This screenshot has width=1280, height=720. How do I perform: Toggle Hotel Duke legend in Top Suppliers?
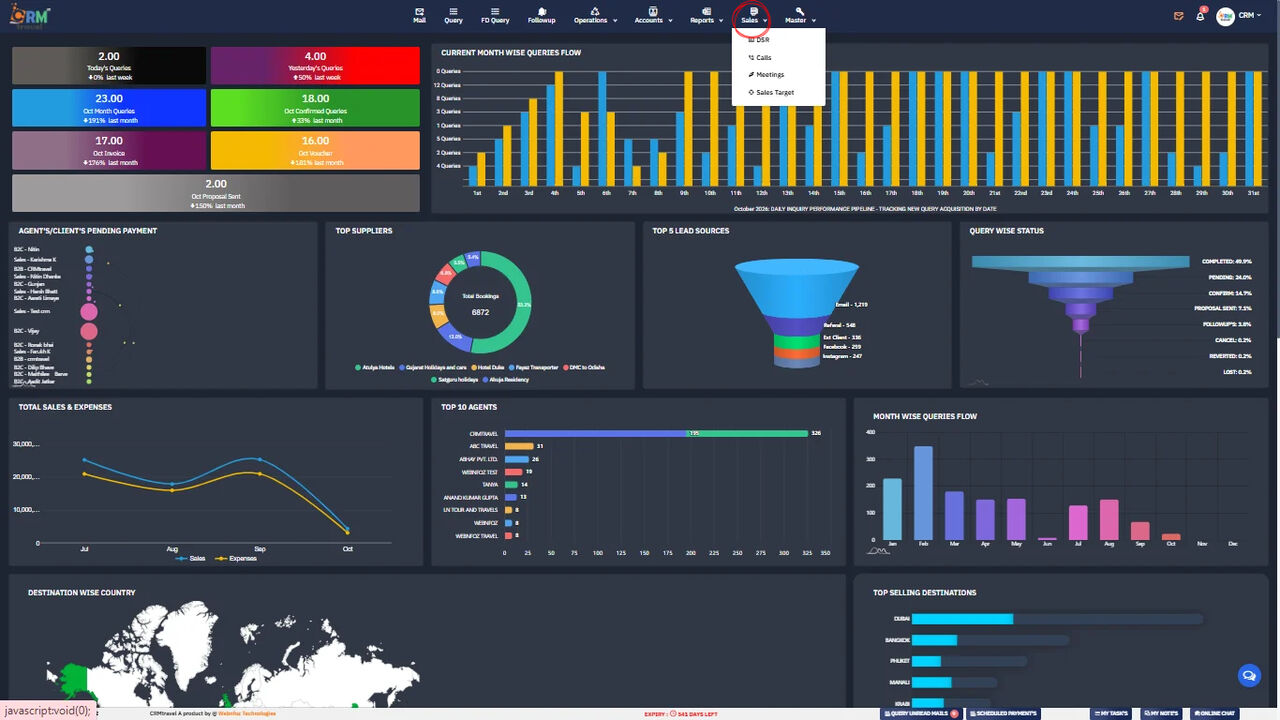pos(487,367)
